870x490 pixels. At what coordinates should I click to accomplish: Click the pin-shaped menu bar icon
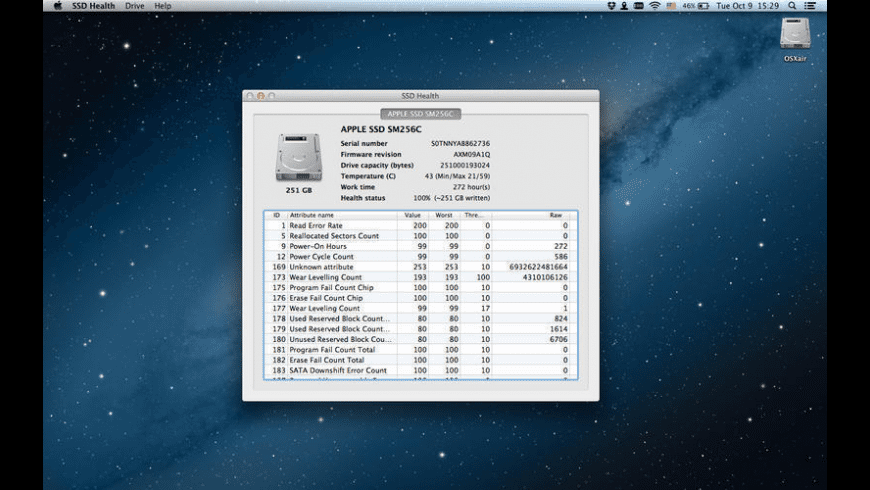(x=624, y=6)
